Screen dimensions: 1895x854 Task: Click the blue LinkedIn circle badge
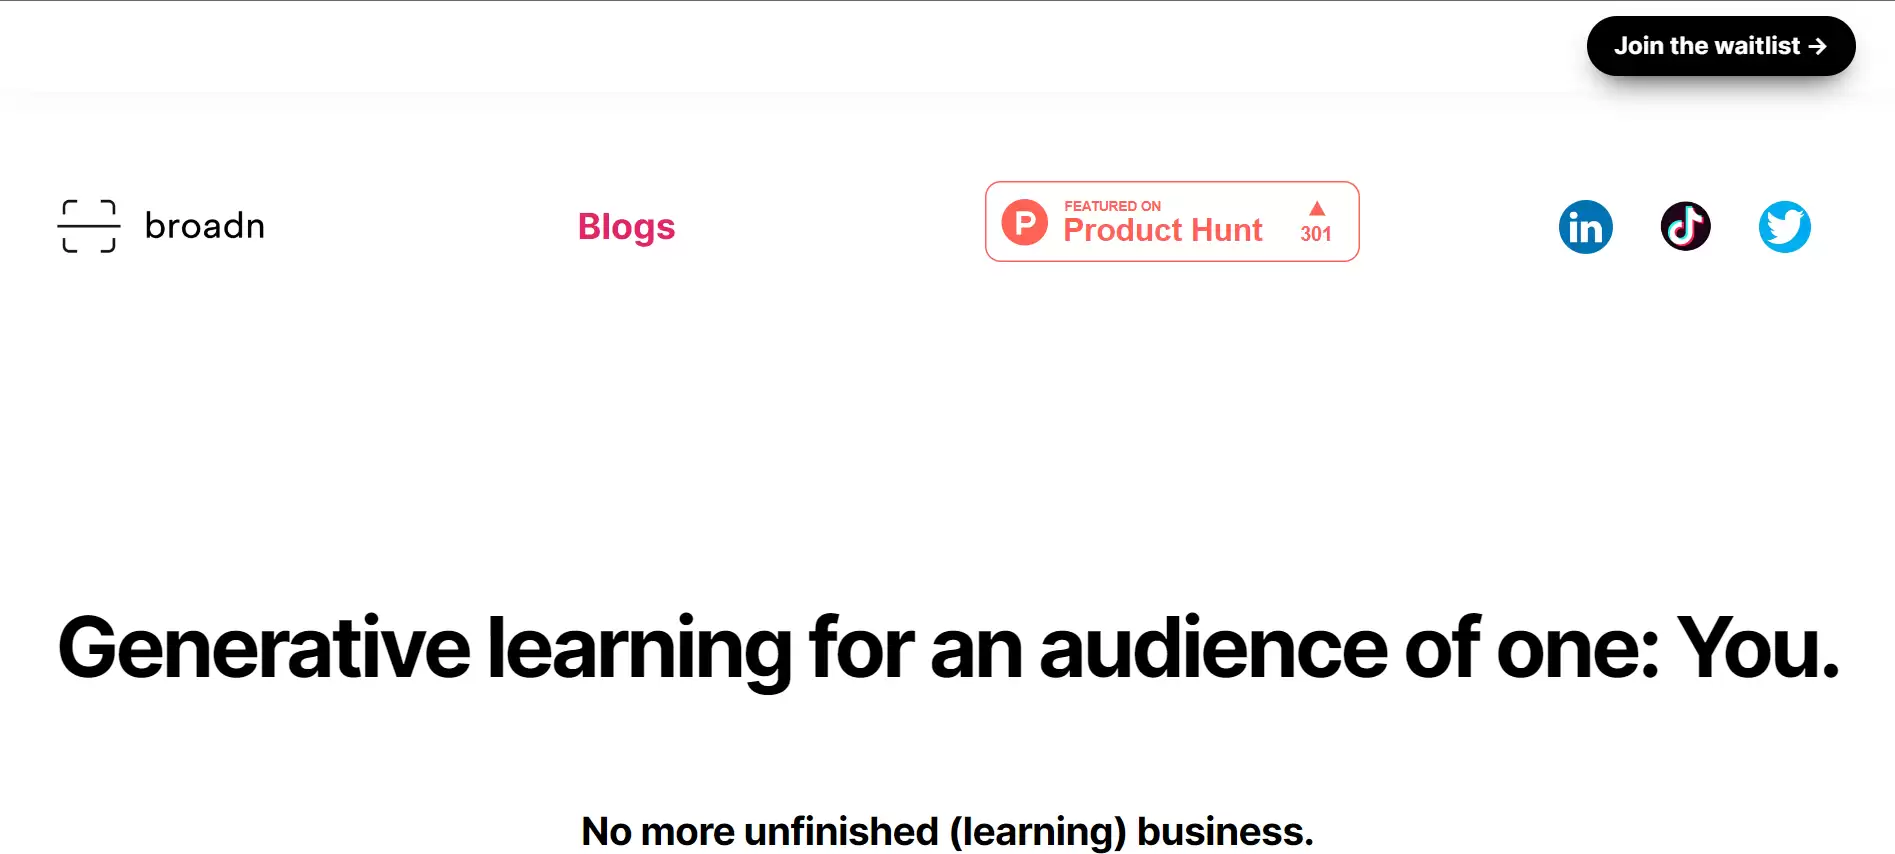pyautogui.click(x=1586, y=227)
